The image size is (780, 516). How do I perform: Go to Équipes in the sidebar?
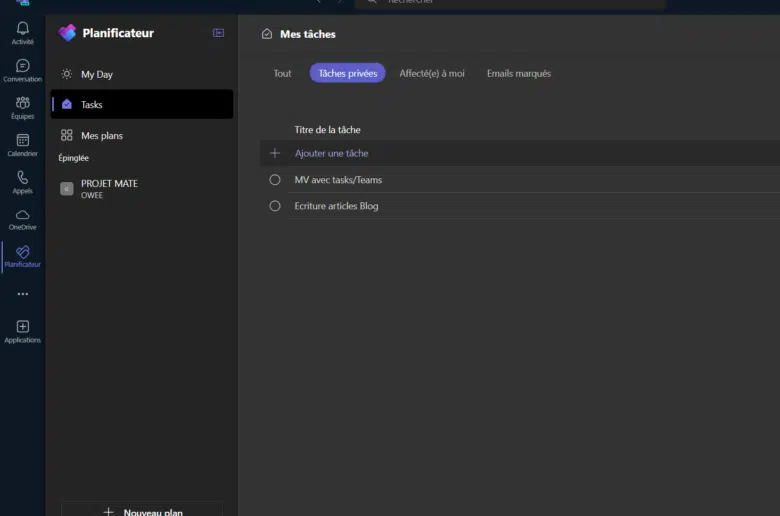click(x=22, y=103)
